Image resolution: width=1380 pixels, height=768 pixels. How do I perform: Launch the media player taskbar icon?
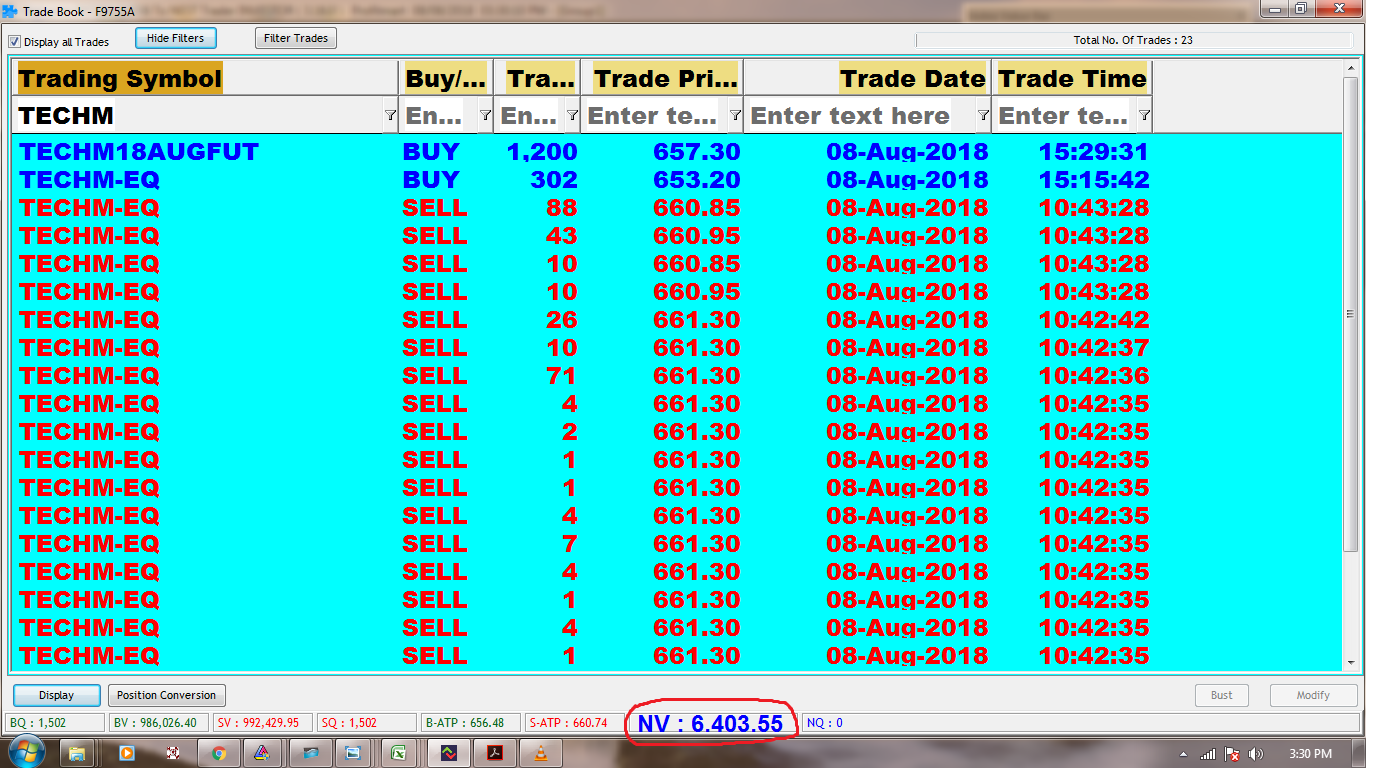click(127, 753)
